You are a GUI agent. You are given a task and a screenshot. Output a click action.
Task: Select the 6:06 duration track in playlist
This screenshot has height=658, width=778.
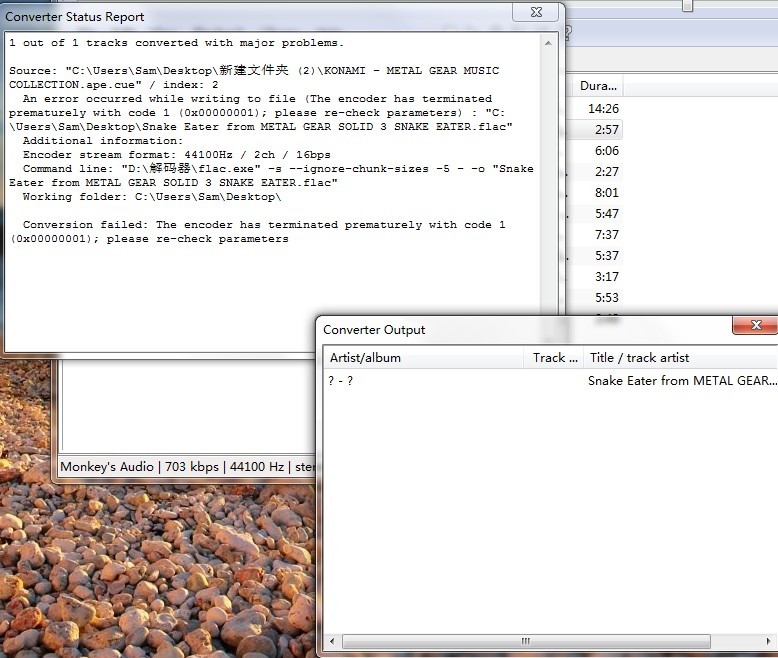pyautogui.click(x=607, y=150)
